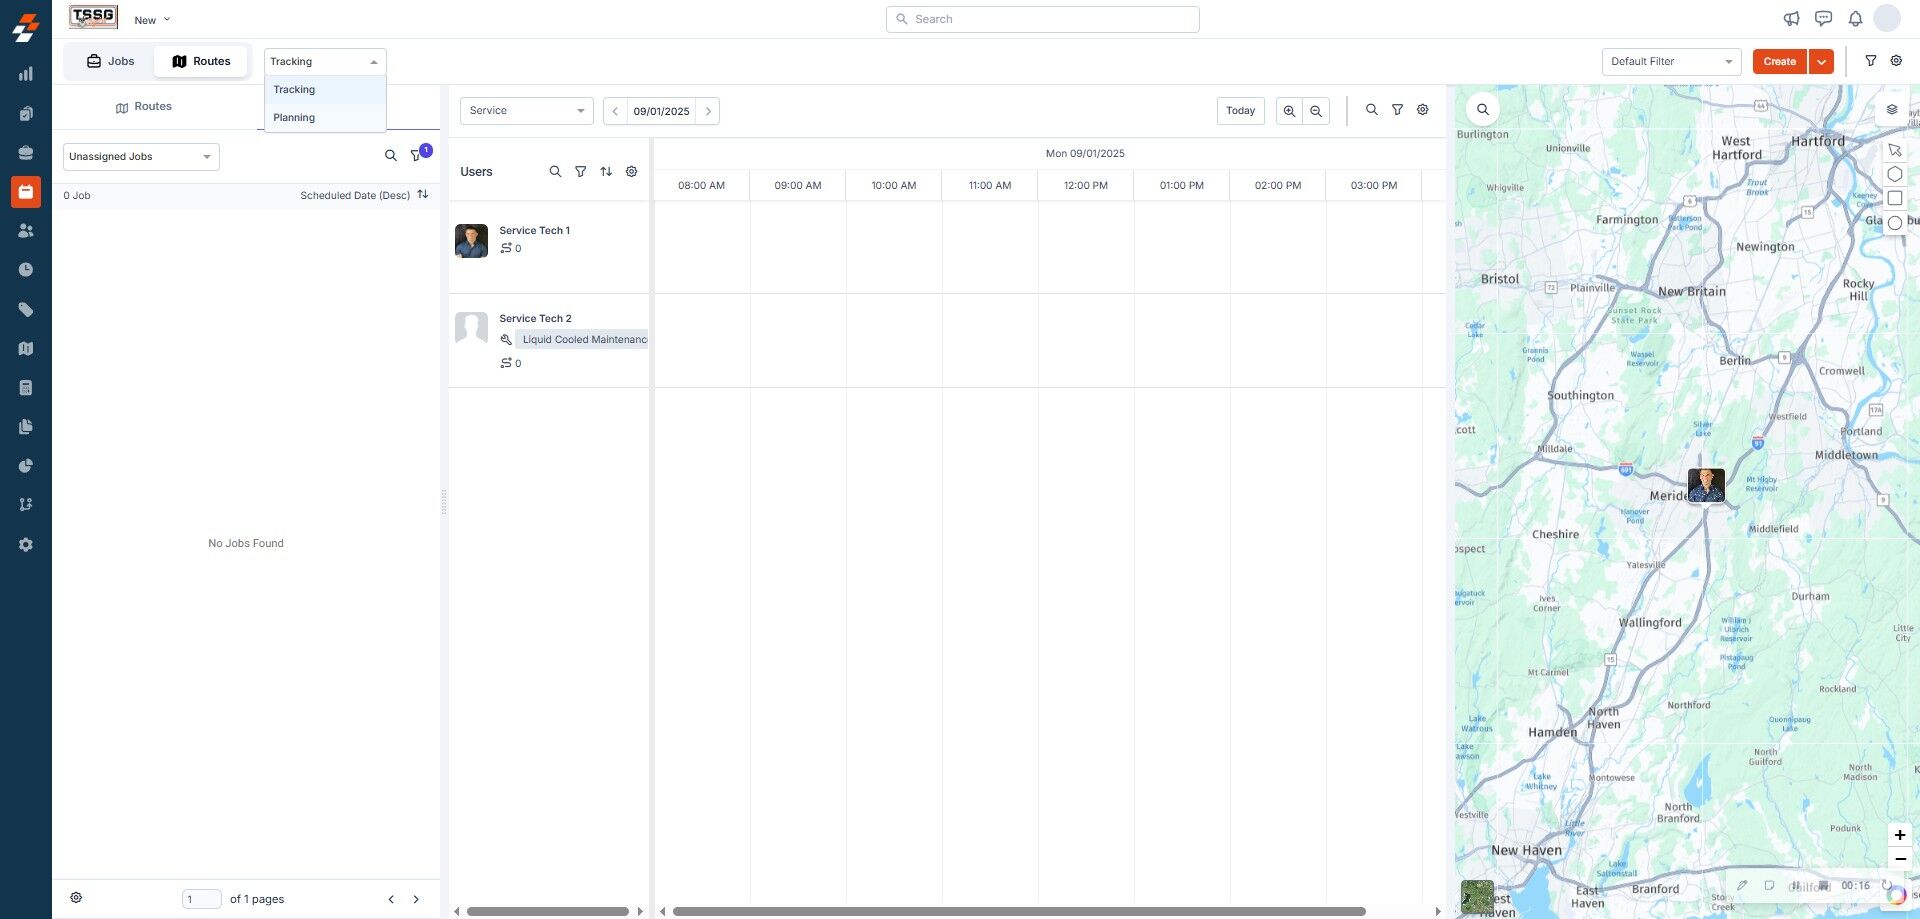The width and height of the screenshot is (1920, 919).
Task: Open the map layers button
Action: click(x=1891, y=110)
